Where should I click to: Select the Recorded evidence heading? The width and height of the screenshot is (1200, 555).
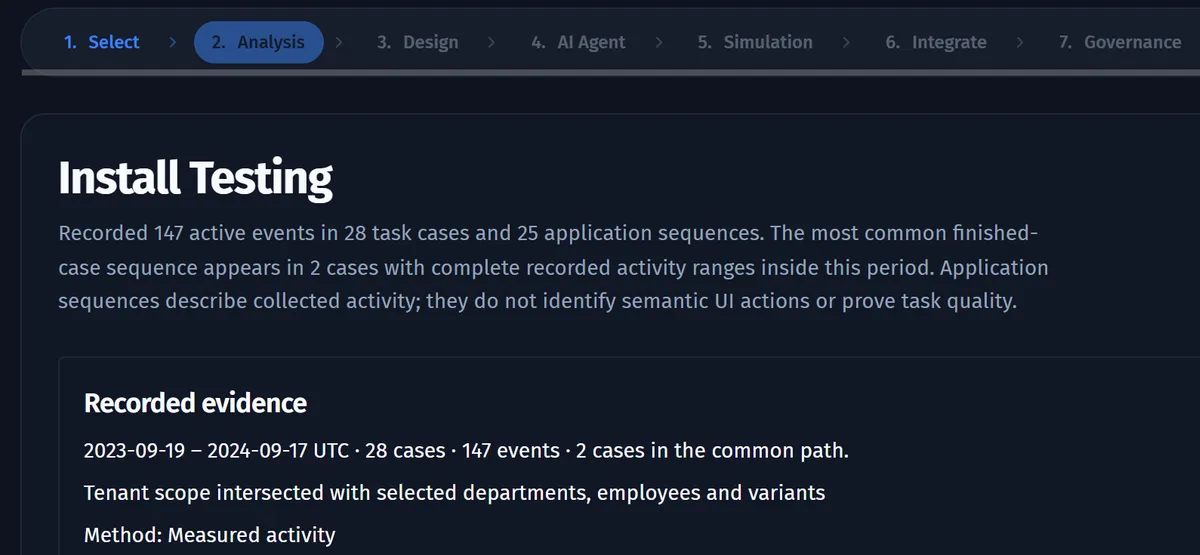[x=195, y=403]
